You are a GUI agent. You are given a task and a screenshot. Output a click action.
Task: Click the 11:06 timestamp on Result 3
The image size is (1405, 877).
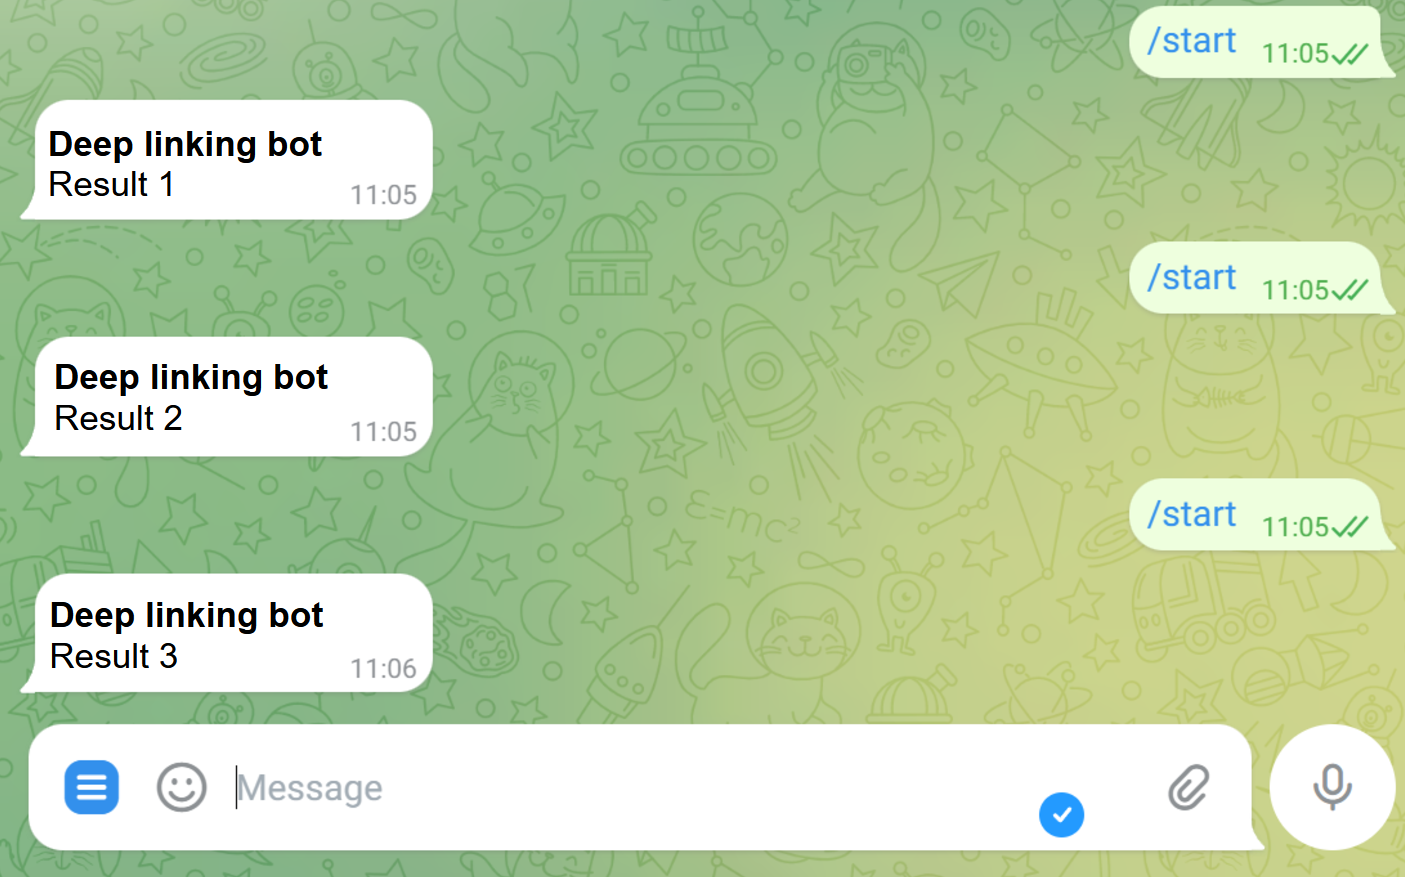pyautogui.click(x=383, y=669)
